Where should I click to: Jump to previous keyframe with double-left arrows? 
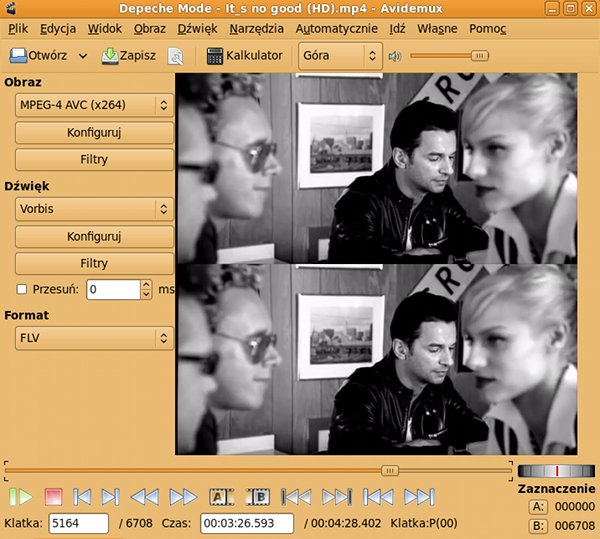[x=145, y=497]
